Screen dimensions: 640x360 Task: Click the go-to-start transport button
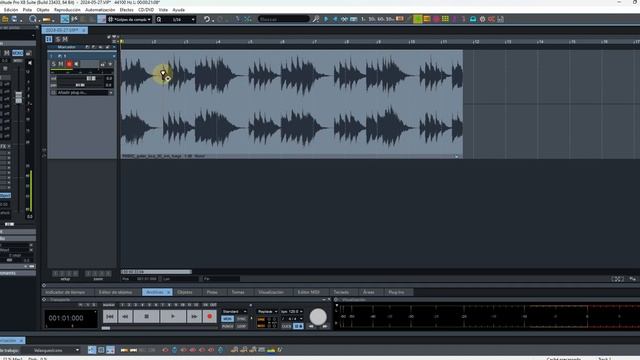[110, 316]
